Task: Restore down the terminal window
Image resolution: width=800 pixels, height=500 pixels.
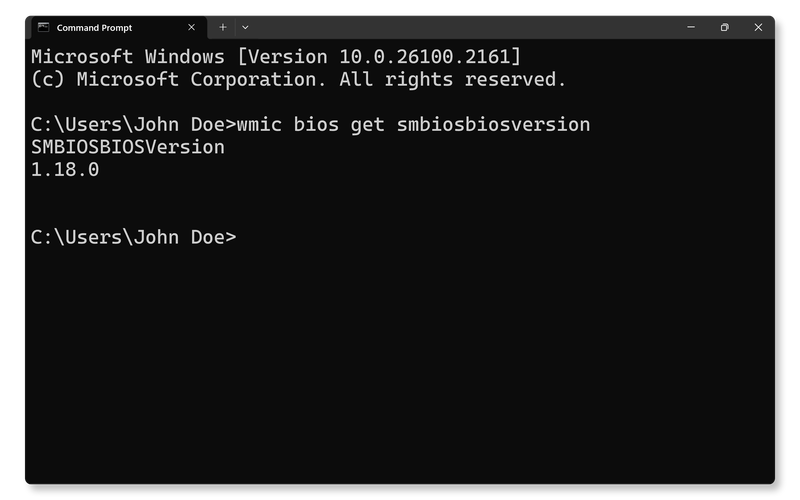Action: [x=724, y=27]
